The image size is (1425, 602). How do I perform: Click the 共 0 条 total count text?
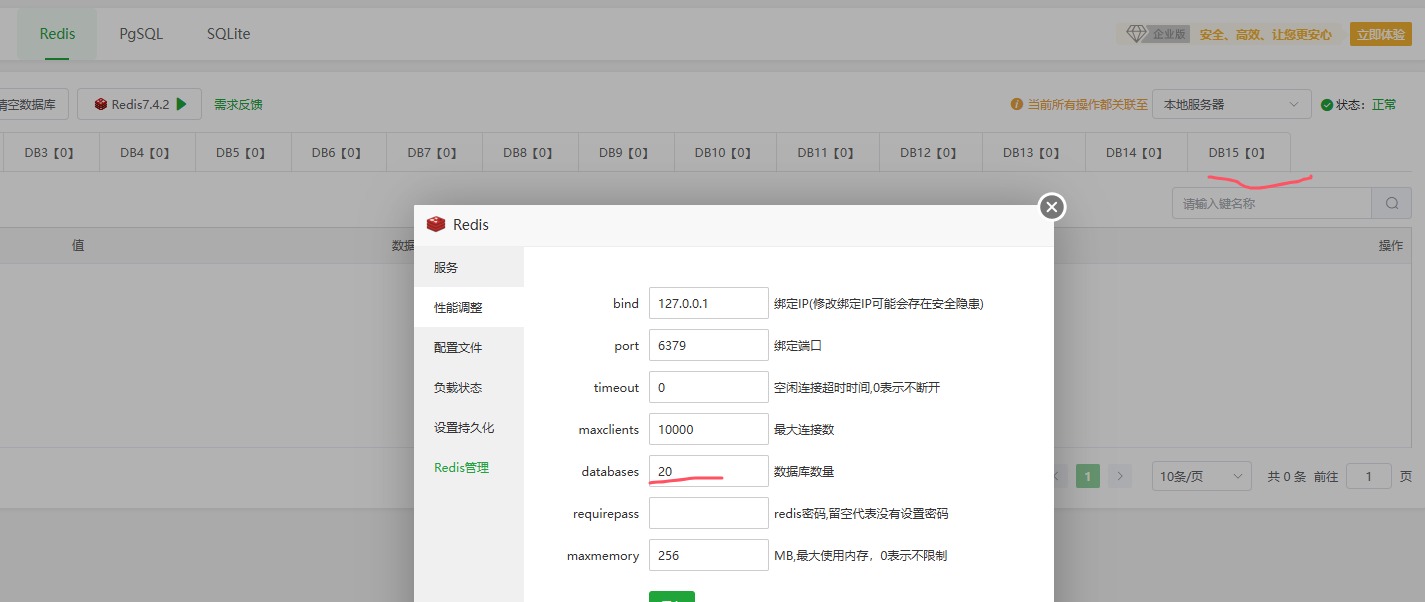tap(1287, 477)
